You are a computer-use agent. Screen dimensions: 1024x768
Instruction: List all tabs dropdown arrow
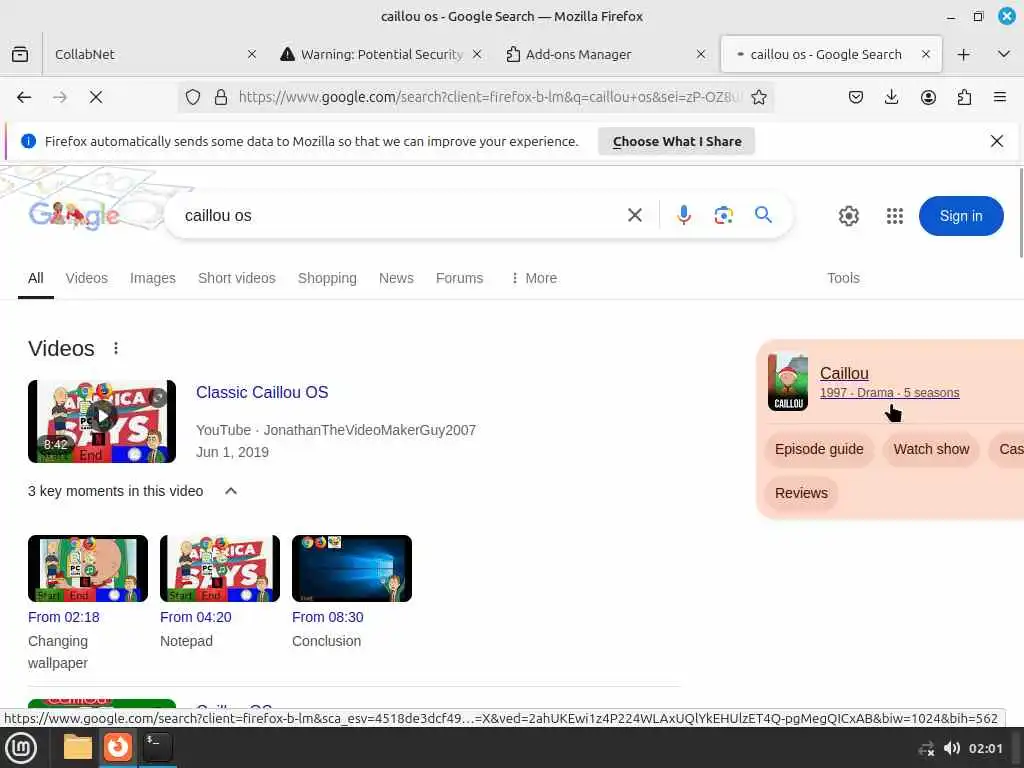[1004, 54]
